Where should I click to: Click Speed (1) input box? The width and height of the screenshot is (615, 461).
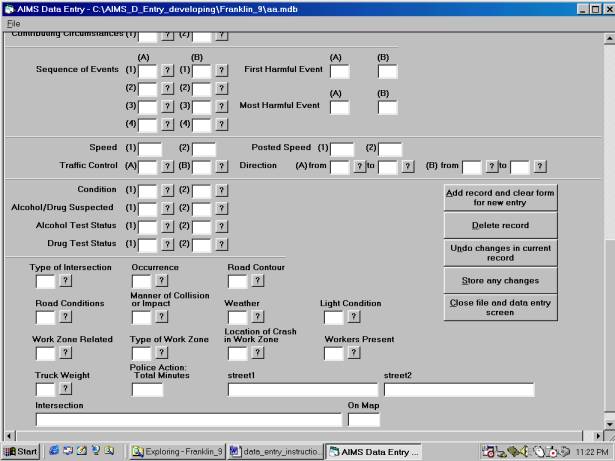150,149
